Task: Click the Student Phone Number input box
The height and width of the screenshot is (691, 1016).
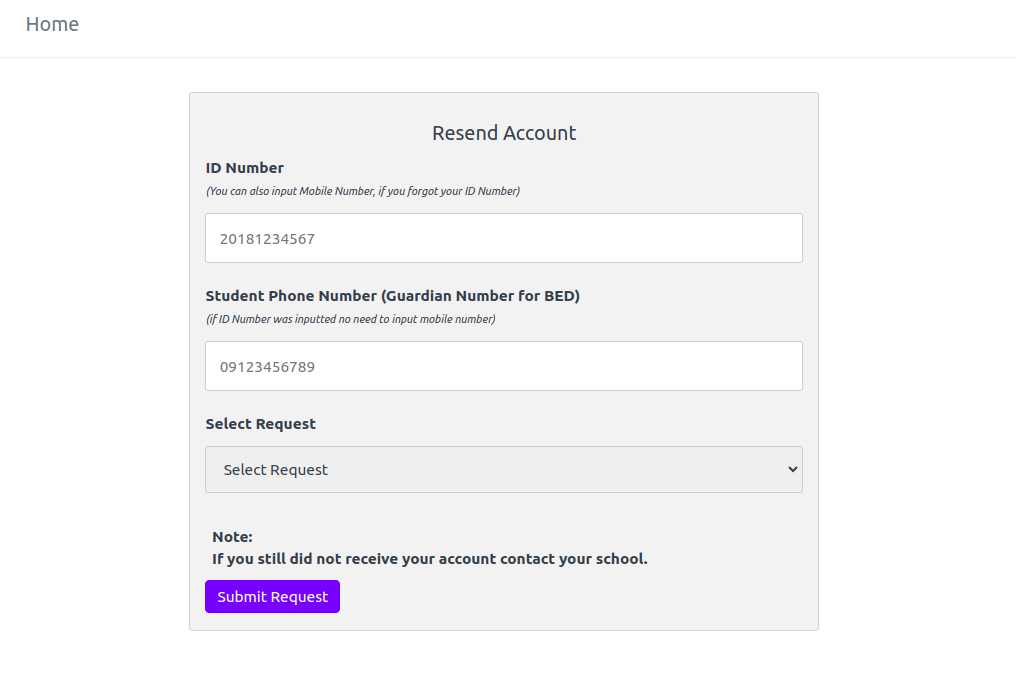Action: pyautogui.click(x=503, y=366)
